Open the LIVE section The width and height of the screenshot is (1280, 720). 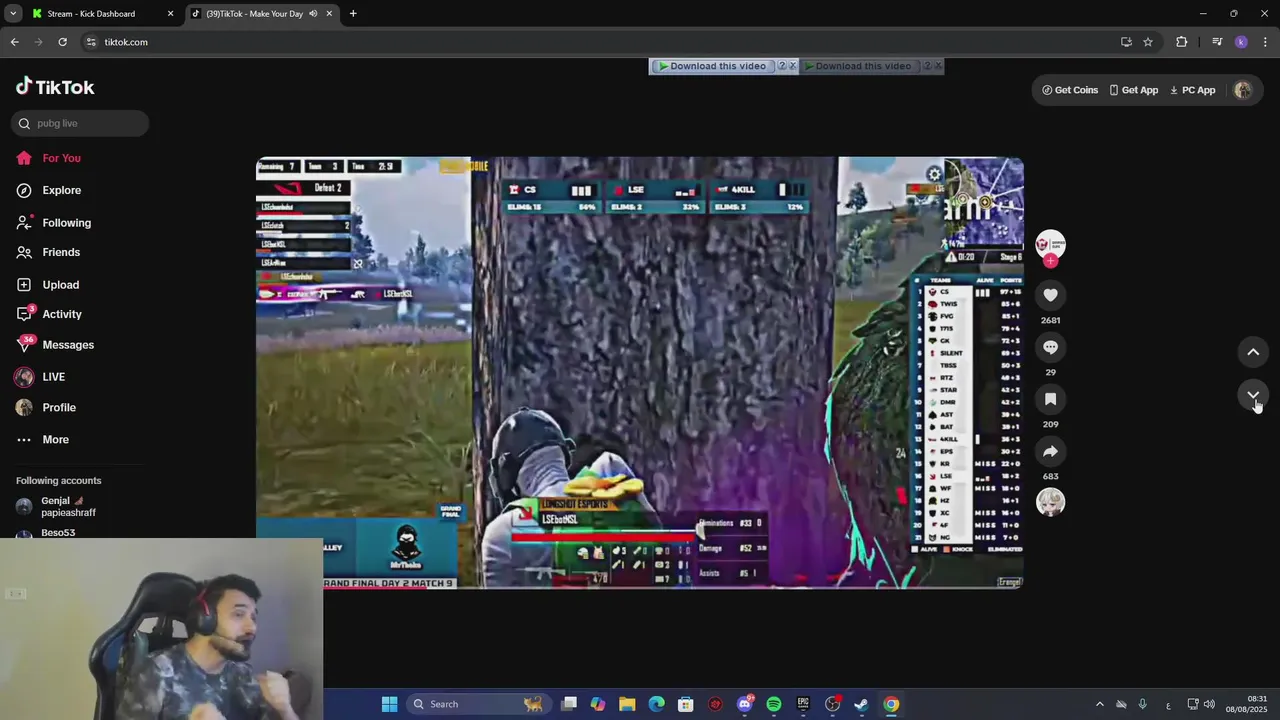click(x=53, y=377)
